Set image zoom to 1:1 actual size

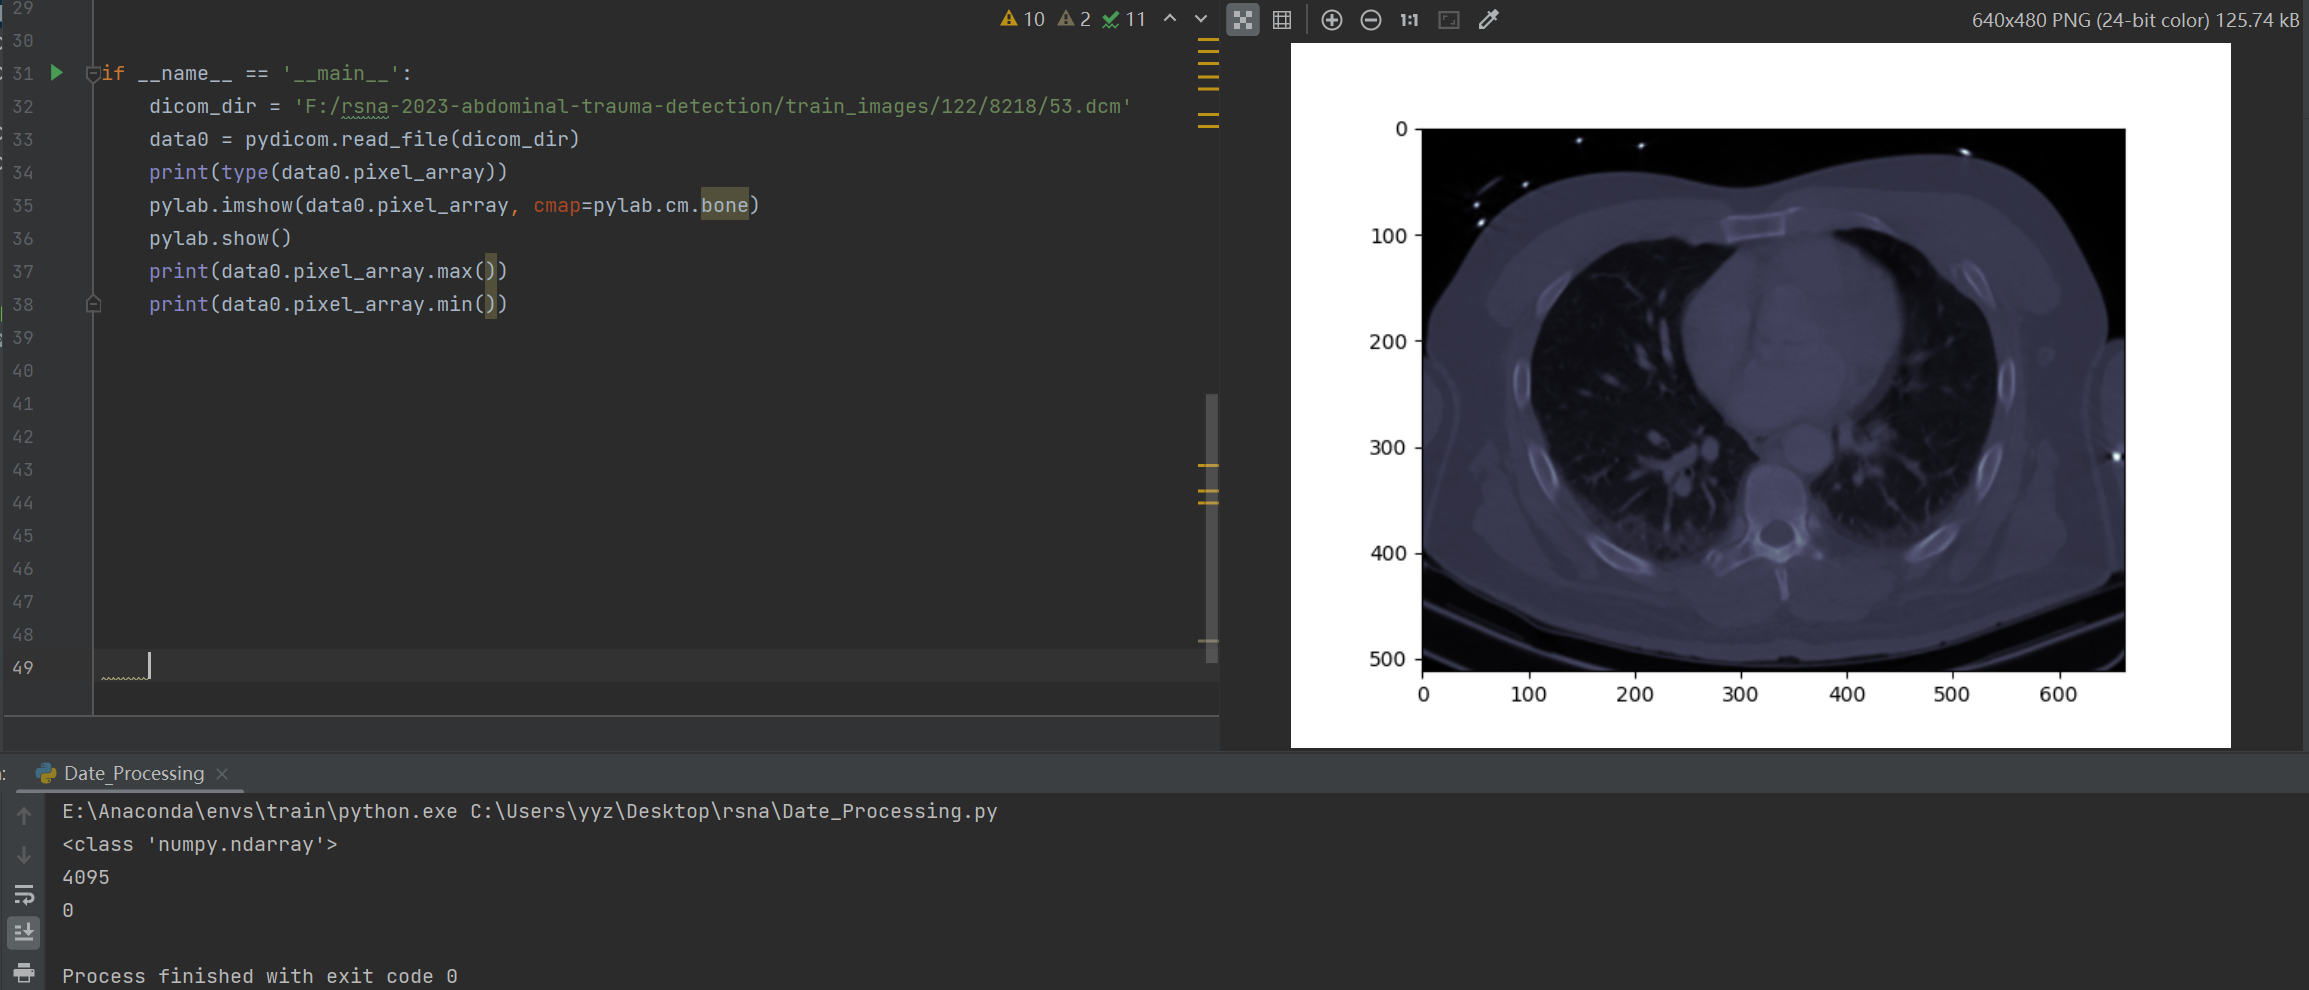(1409, 20)
